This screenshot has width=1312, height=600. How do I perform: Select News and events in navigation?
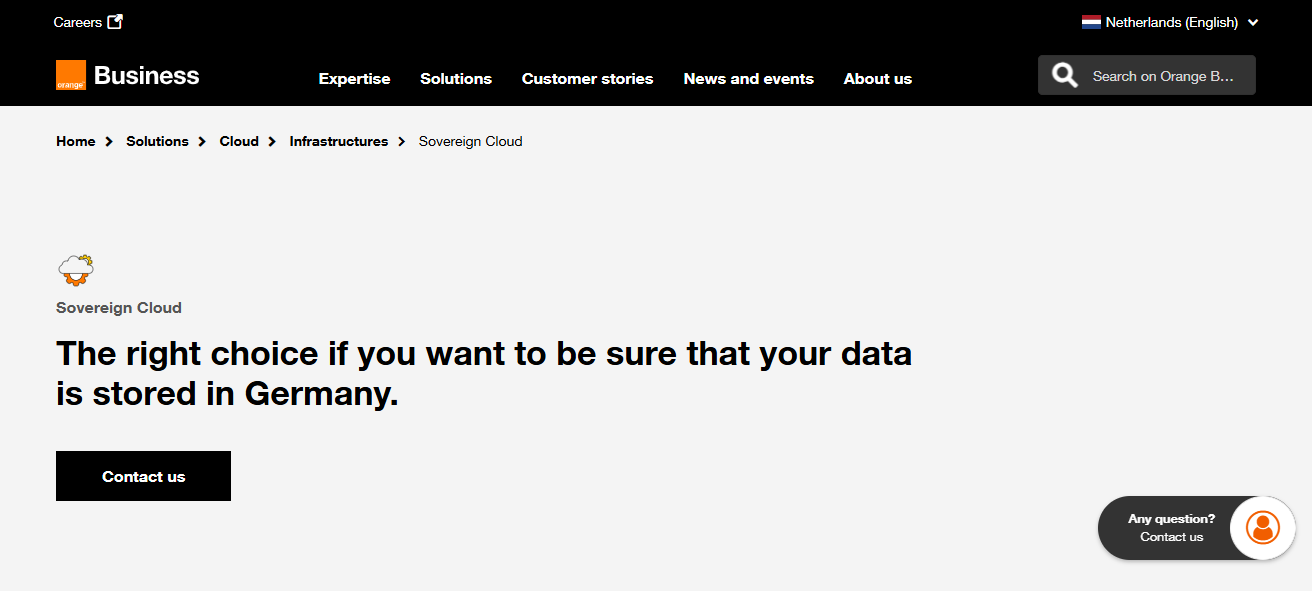click(x=748, y=78)
